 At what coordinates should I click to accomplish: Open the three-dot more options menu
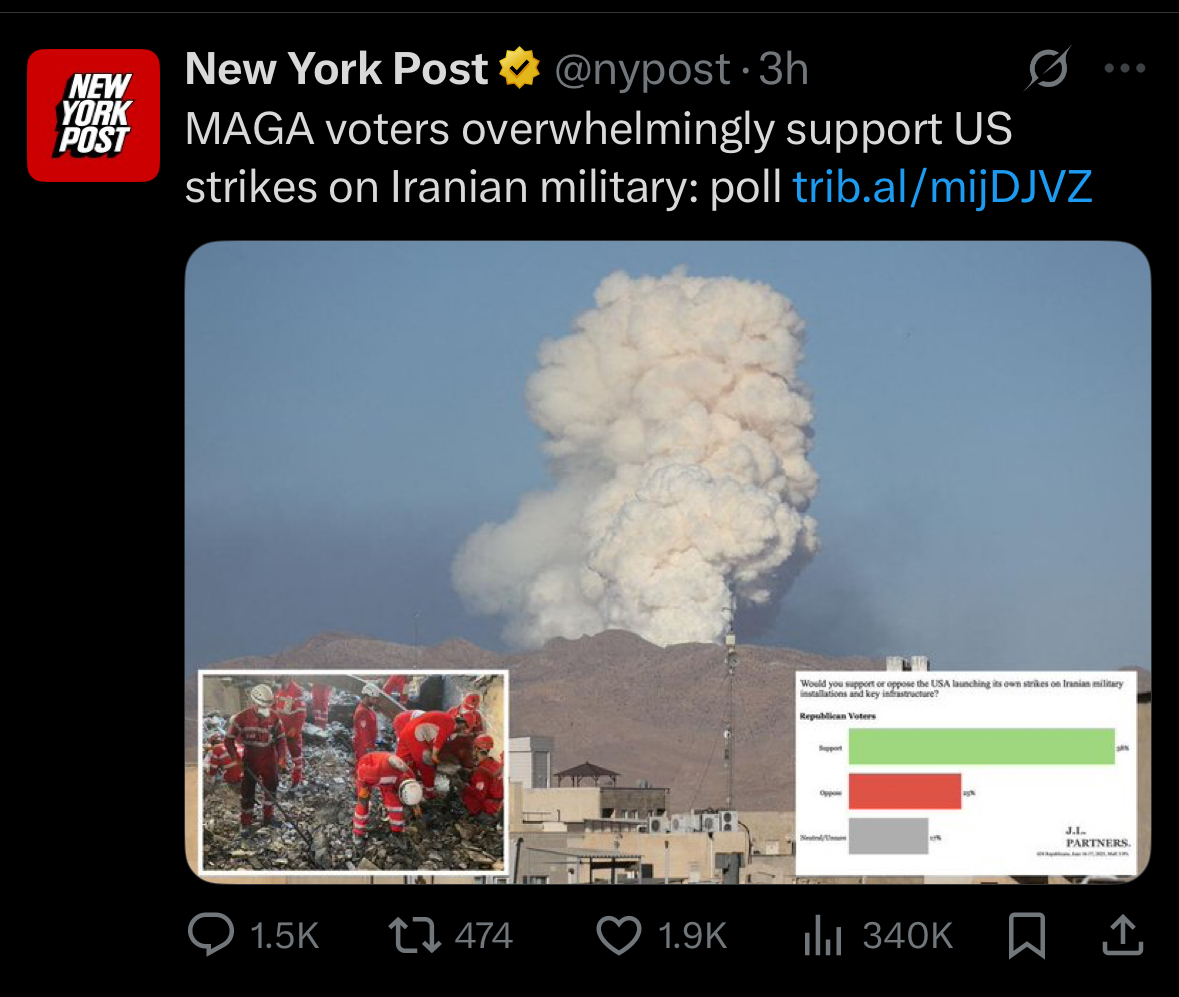pos(1125,68)
